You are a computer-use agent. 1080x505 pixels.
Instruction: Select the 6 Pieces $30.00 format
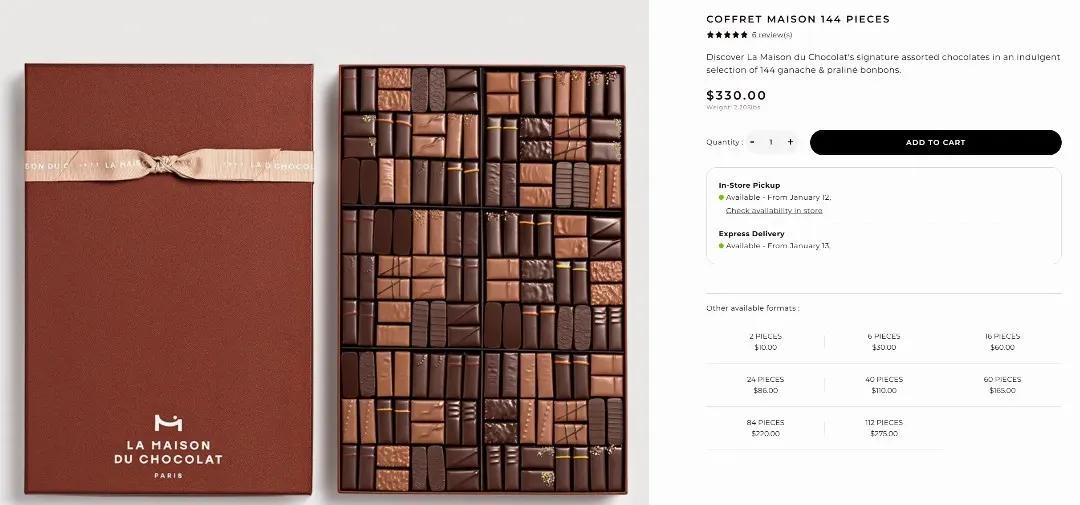(x=884, y=342)
